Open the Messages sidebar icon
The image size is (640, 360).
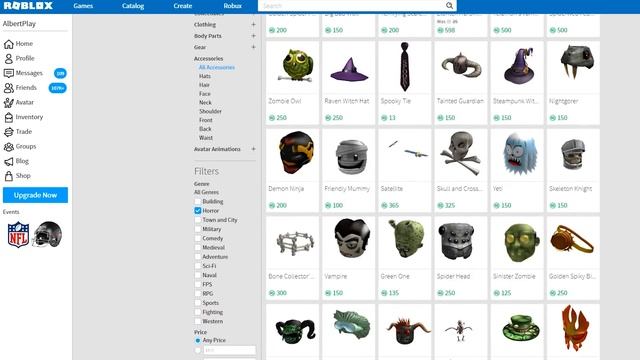pos(9,73)
